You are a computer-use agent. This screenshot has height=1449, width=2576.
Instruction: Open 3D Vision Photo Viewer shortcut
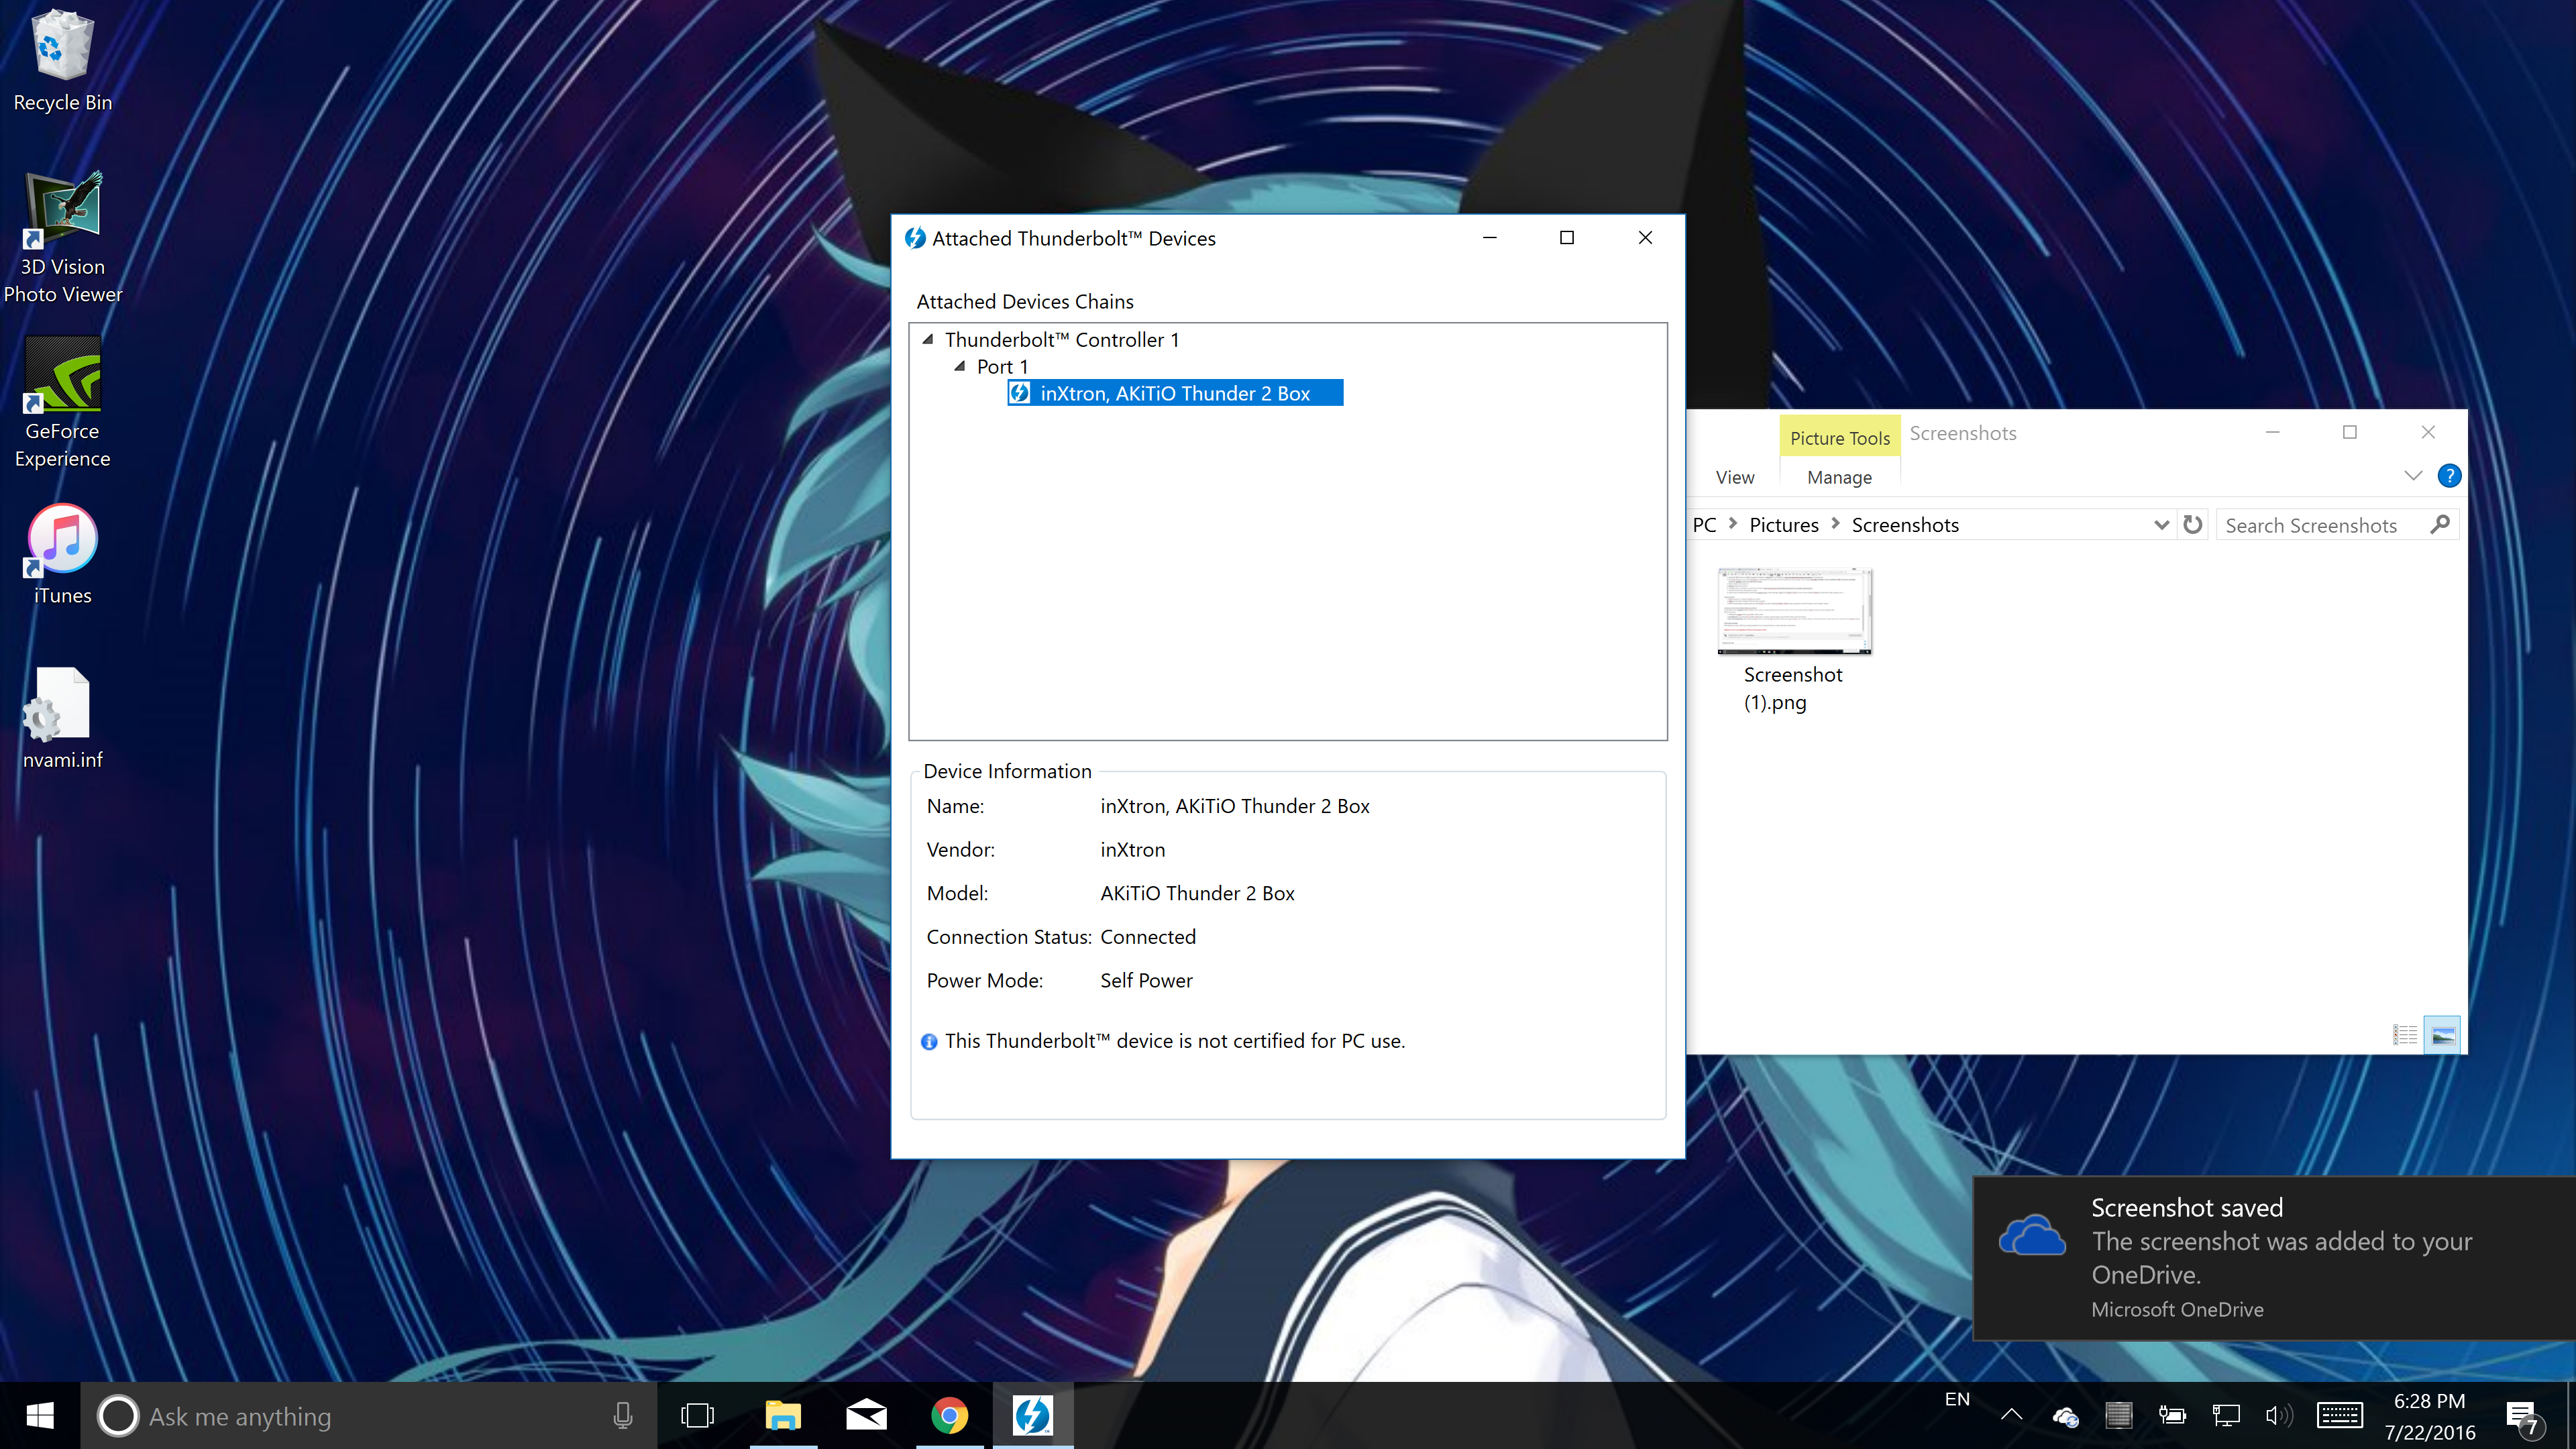(62, 238)
